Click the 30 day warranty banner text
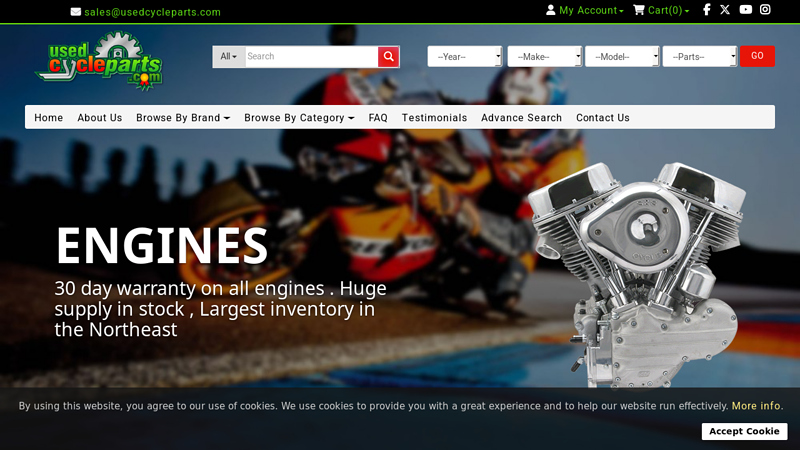 [220, 309]
